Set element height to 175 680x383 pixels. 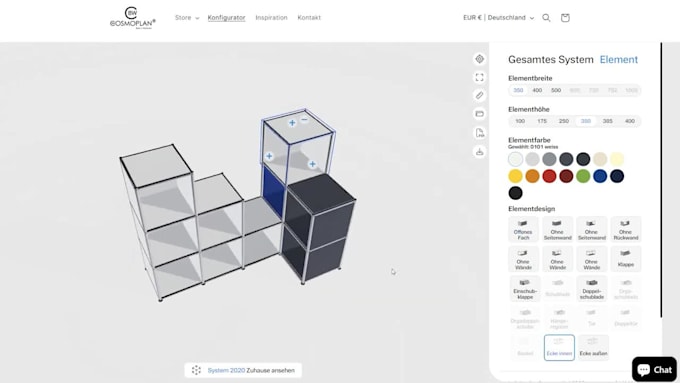pos(542,121)
